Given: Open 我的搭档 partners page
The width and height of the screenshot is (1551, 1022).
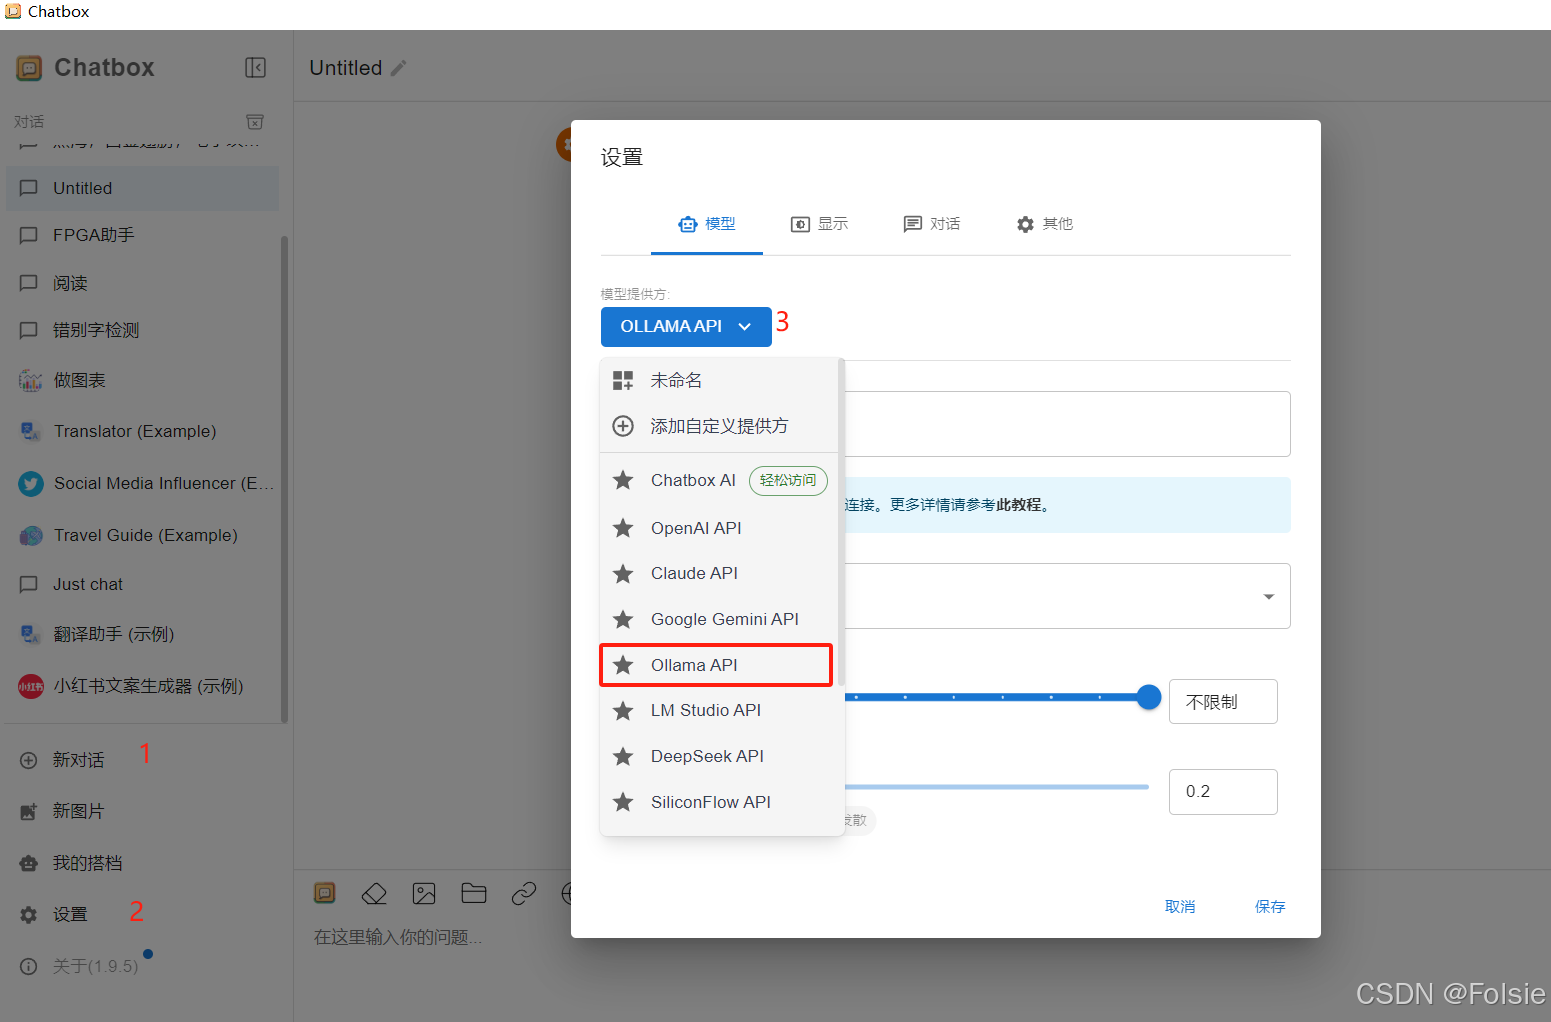Looking at the screenshot, I should pos(142,863).
